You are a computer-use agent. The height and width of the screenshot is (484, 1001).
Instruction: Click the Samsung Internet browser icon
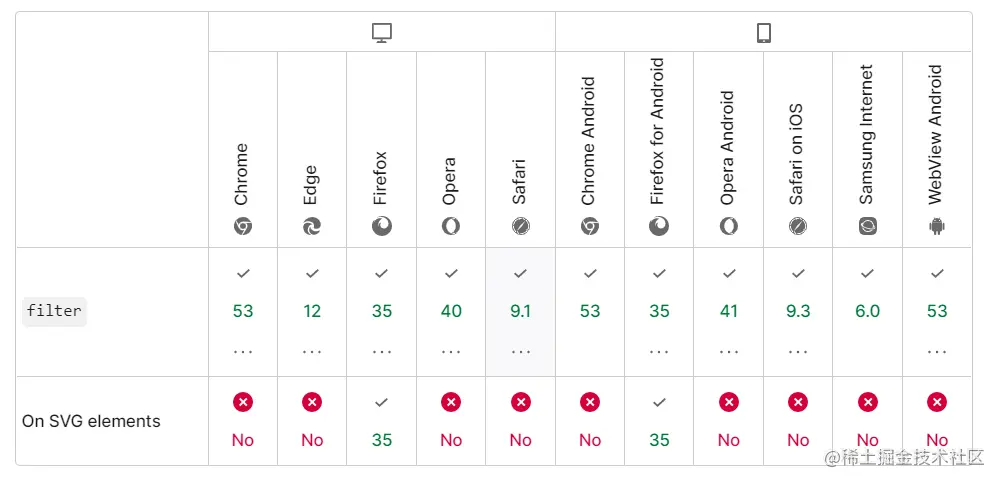tap(867, 227)
